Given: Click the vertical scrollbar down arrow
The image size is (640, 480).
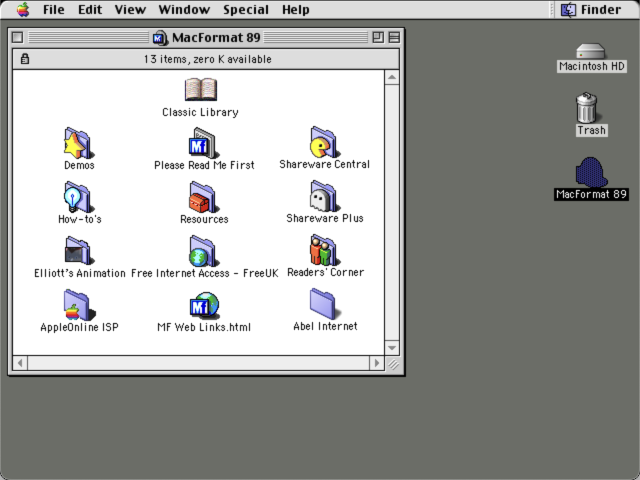Looking at the screenshot, I should click(x=392, y=348).
